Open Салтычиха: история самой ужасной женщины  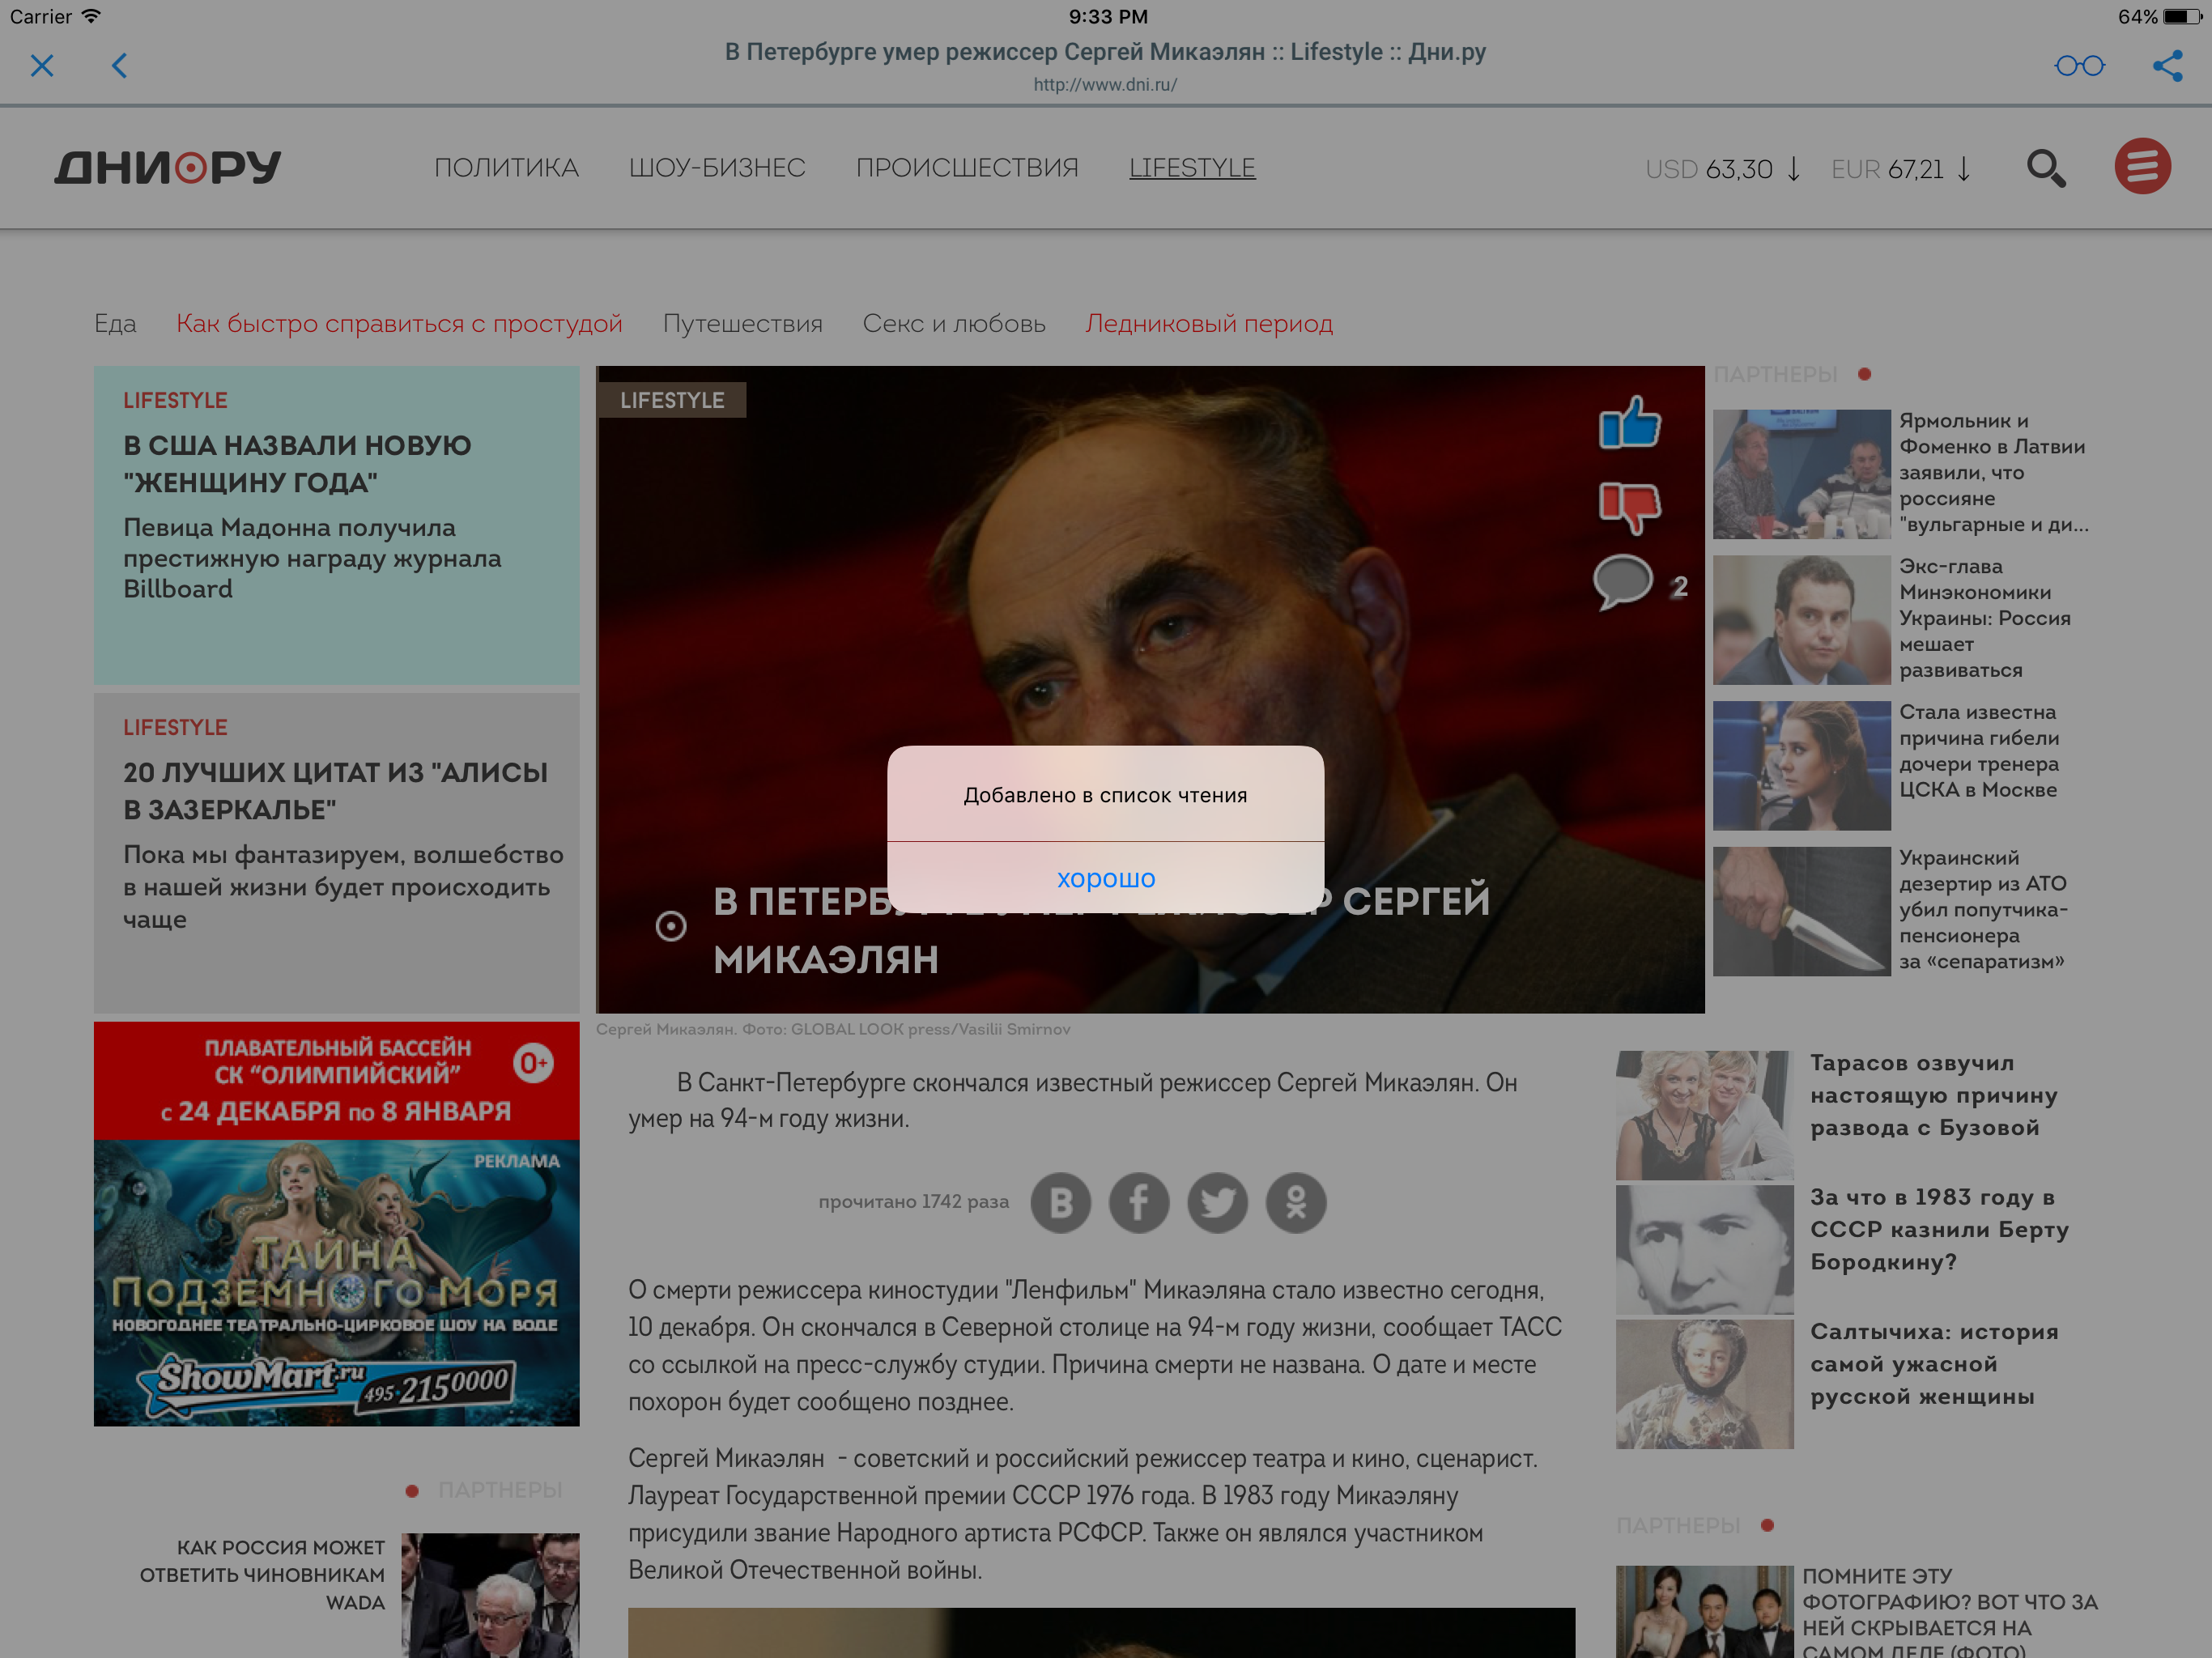pos(1934,1364)
